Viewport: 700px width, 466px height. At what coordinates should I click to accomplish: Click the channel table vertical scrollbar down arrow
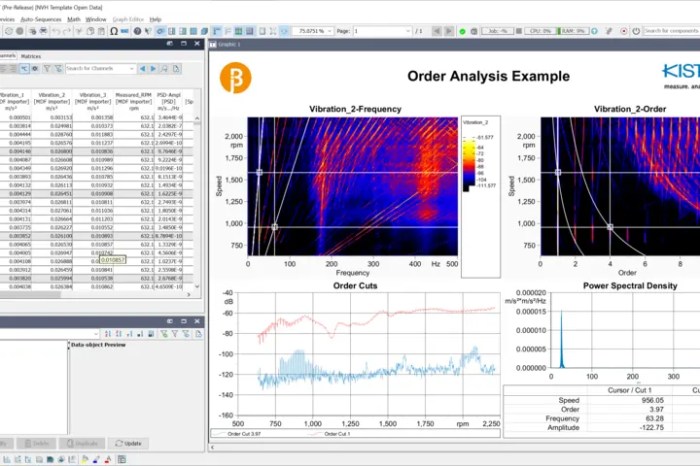tap(197, 287)
